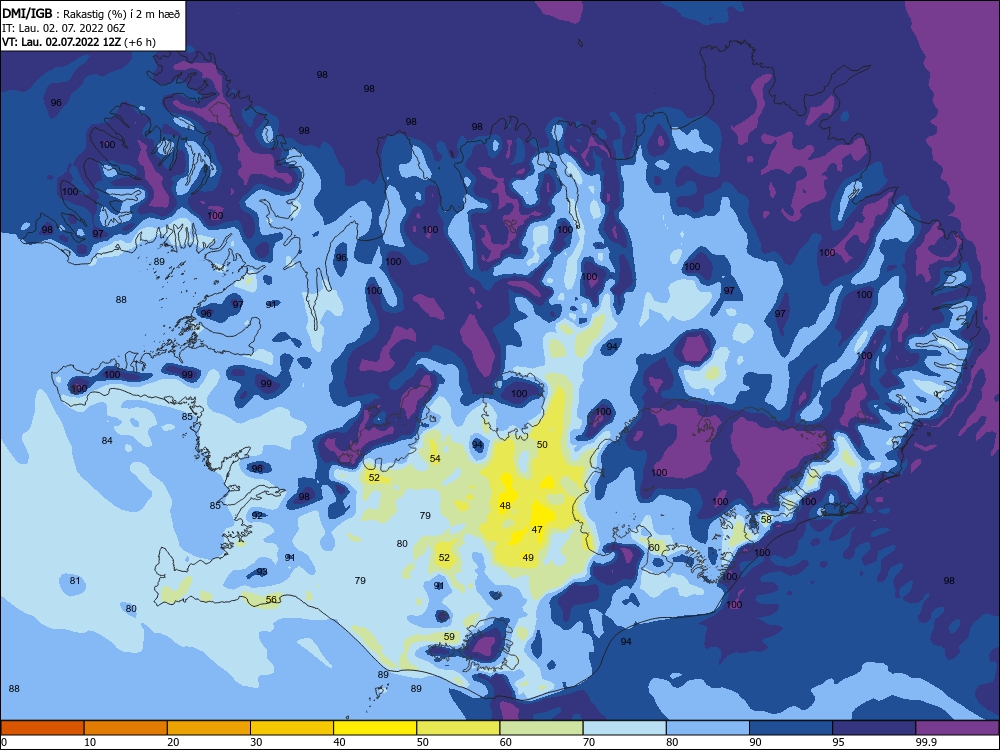The width and height of the screenshot is (1000, 750).
Task: Click the humidity value 47 on map
Action: tap(537, 529)
